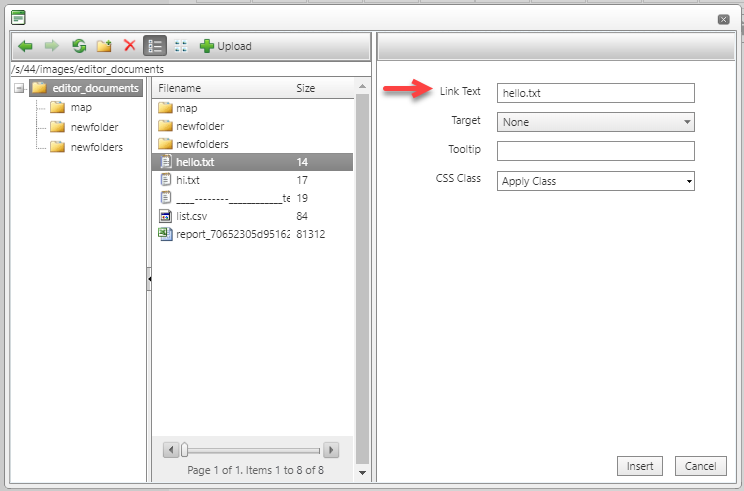Viewport: 744px width, 491px height.
Task: Switch to list view mode
Action: point(155,46)
